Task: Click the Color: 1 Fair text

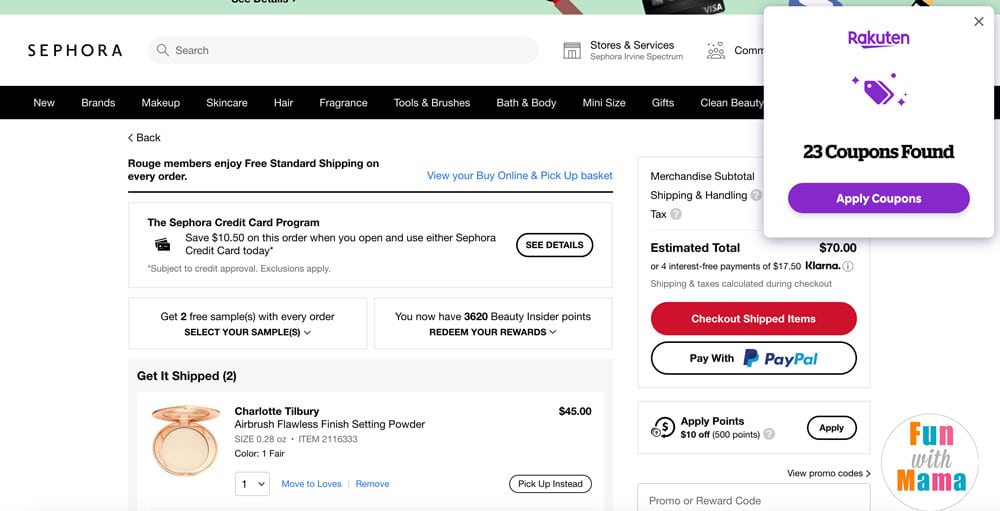Action: 260,454
